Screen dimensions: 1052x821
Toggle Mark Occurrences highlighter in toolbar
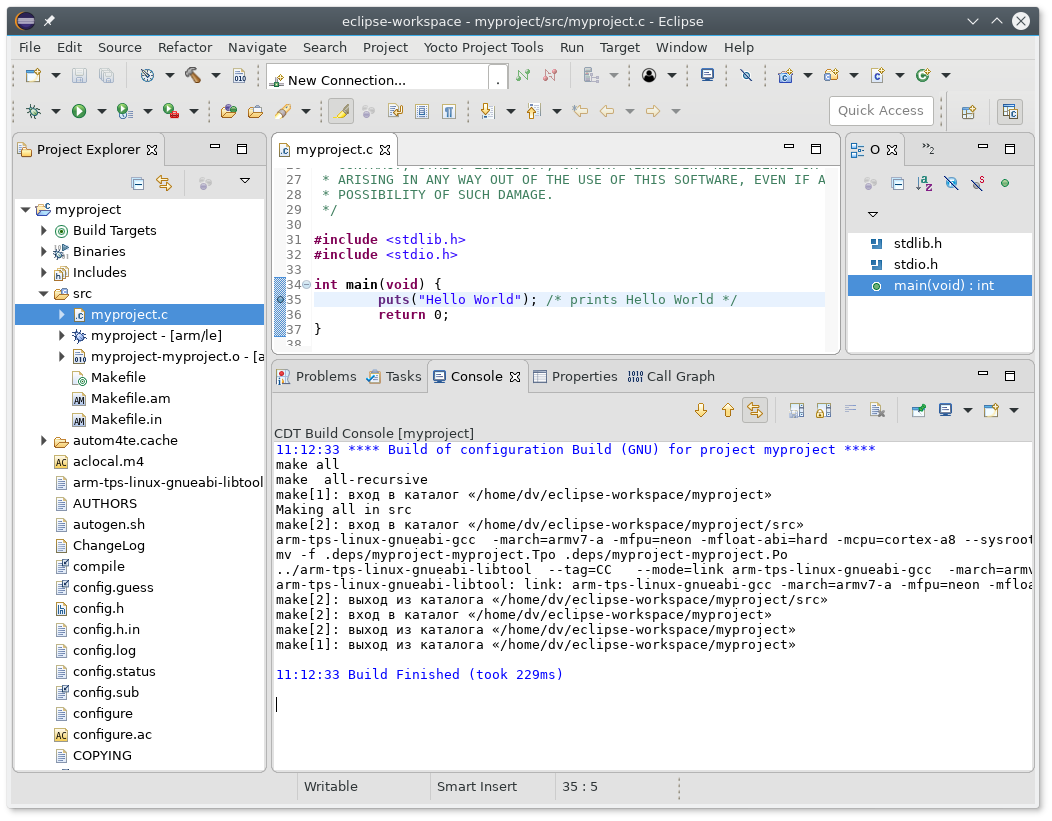340,111
